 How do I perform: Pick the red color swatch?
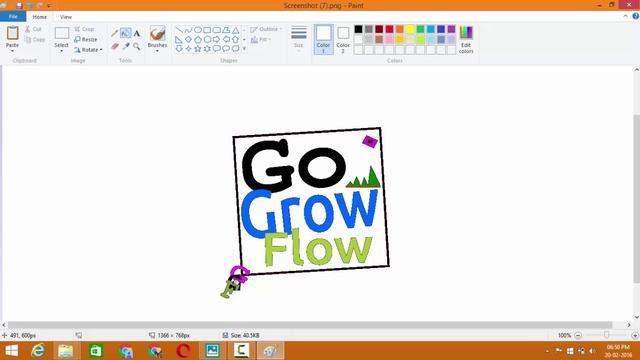click(389, 29)
